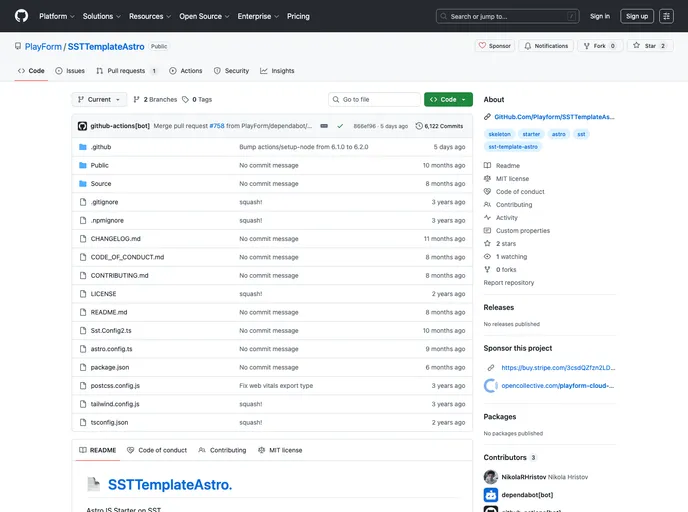Click the Go to file search field
This screenshot has height=512, width=688.
pos(375,100)
